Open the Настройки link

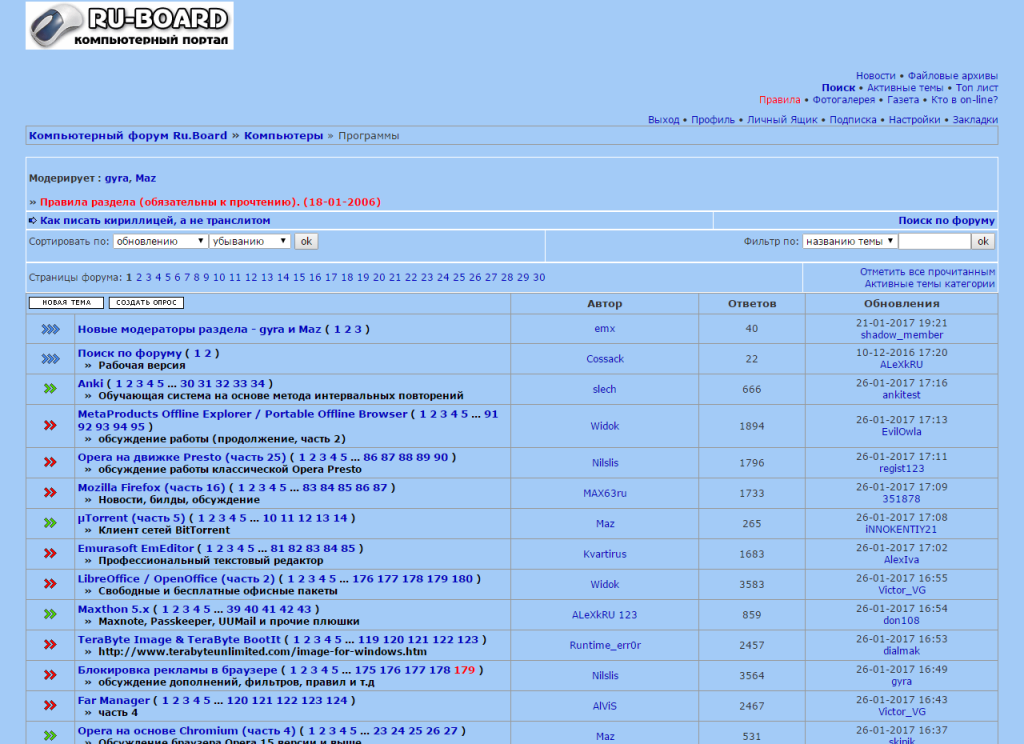[914, 120]
